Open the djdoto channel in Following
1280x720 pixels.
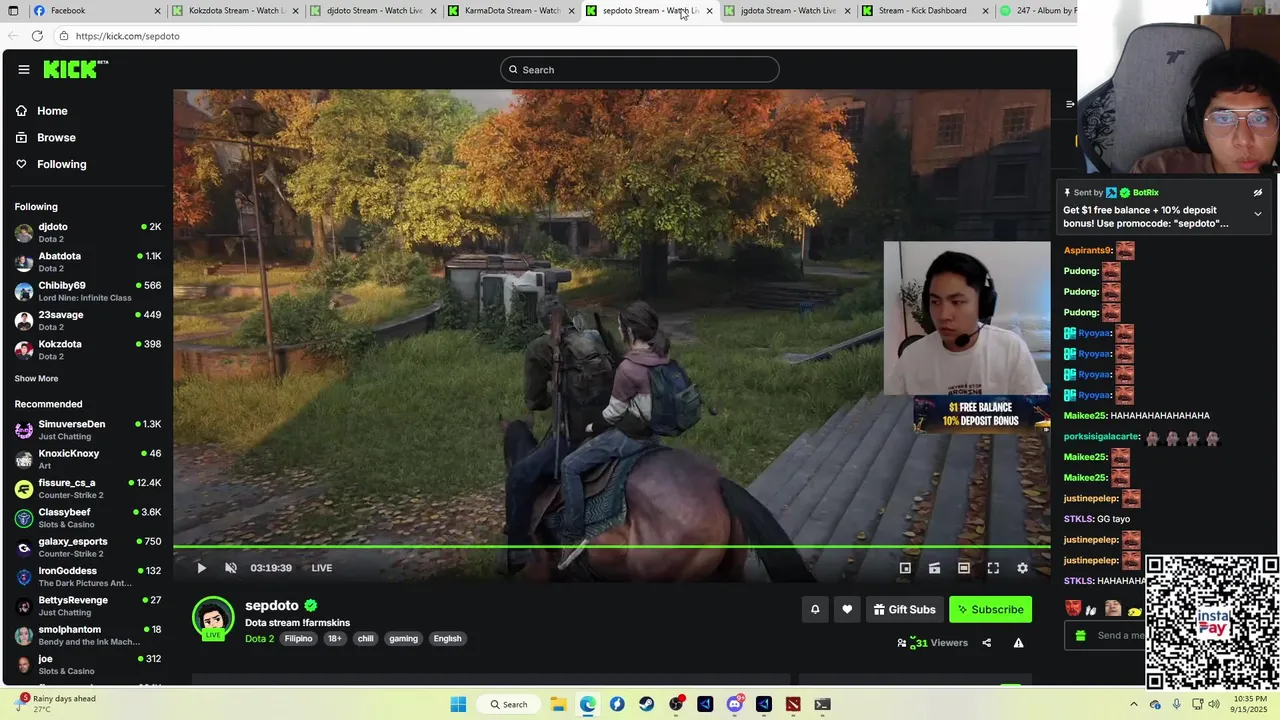click(x=88, y=232)
